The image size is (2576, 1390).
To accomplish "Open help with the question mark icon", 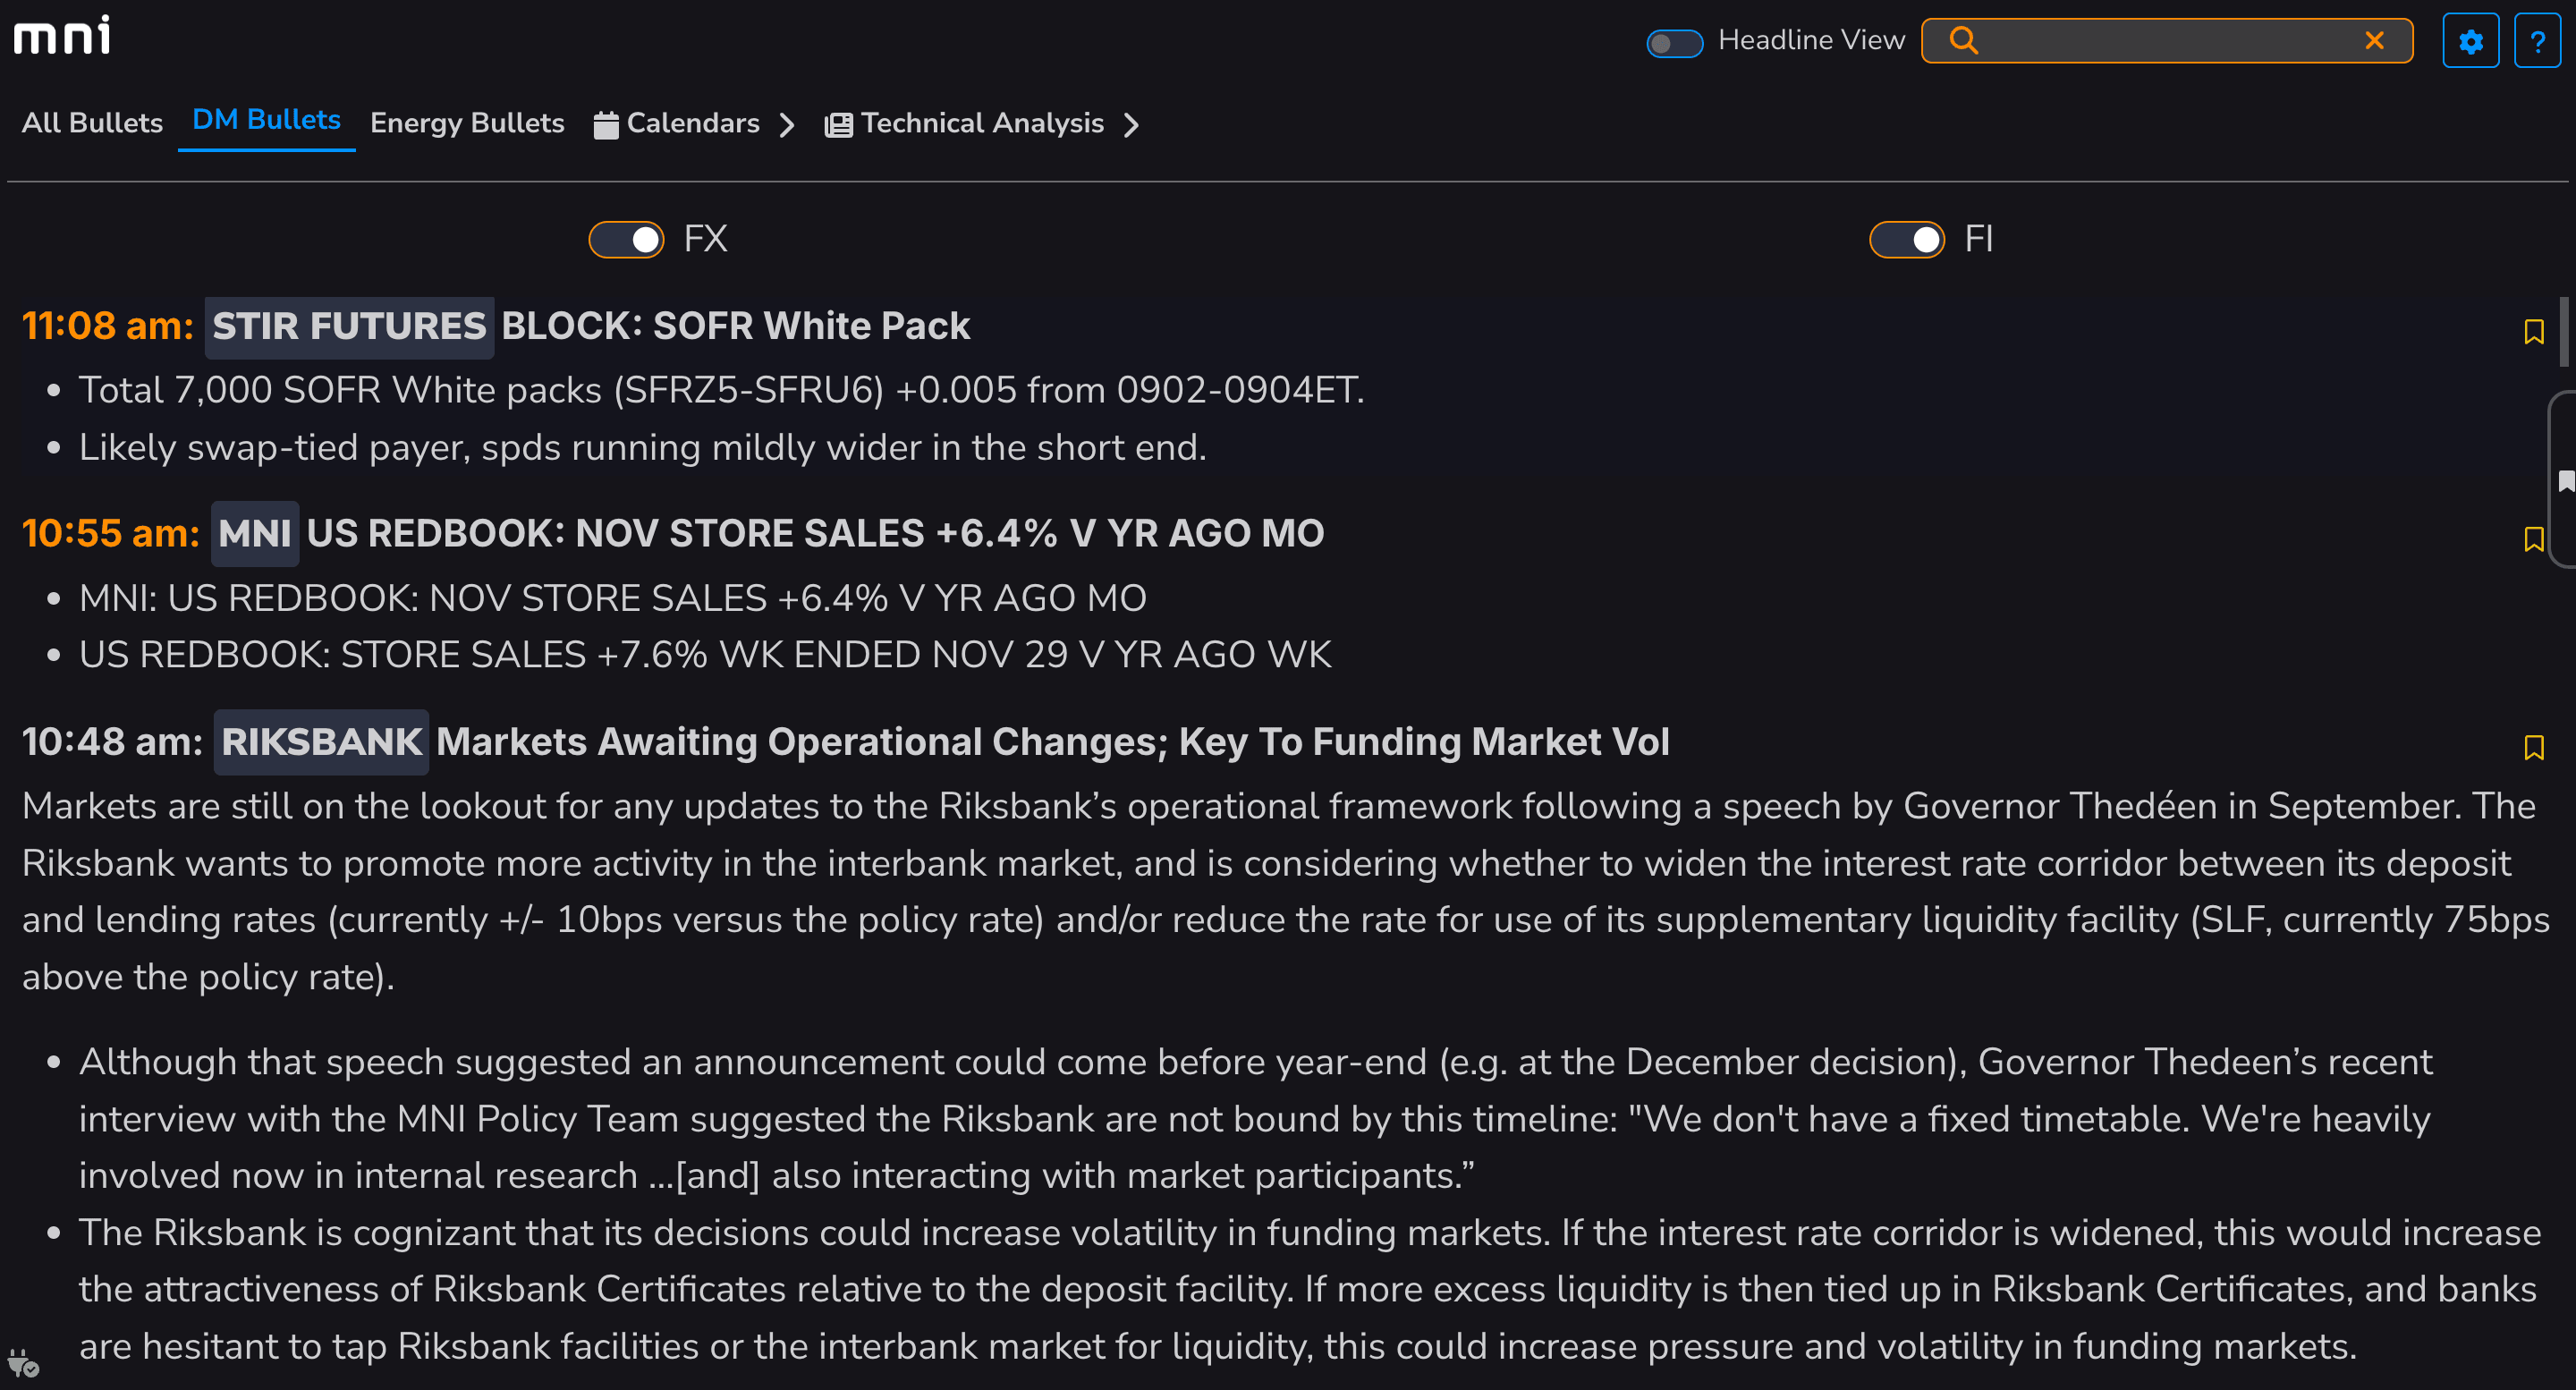I will pyautogui.click(x=2536, y=41).
